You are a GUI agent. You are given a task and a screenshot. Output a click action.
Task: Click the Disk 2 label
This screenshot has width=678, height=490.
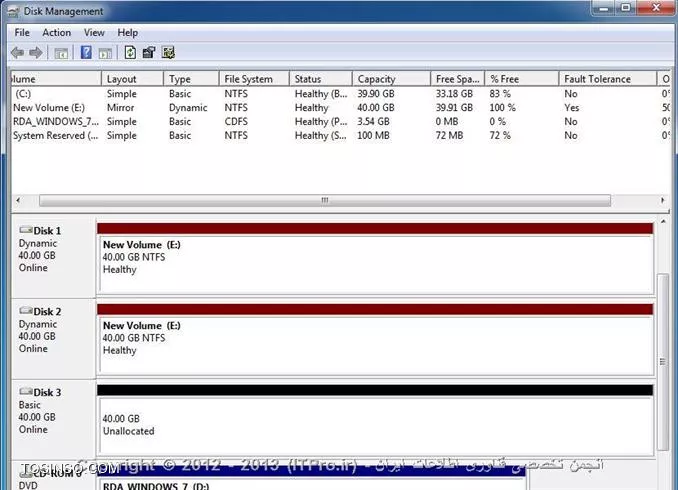click(x=47, y=311)
